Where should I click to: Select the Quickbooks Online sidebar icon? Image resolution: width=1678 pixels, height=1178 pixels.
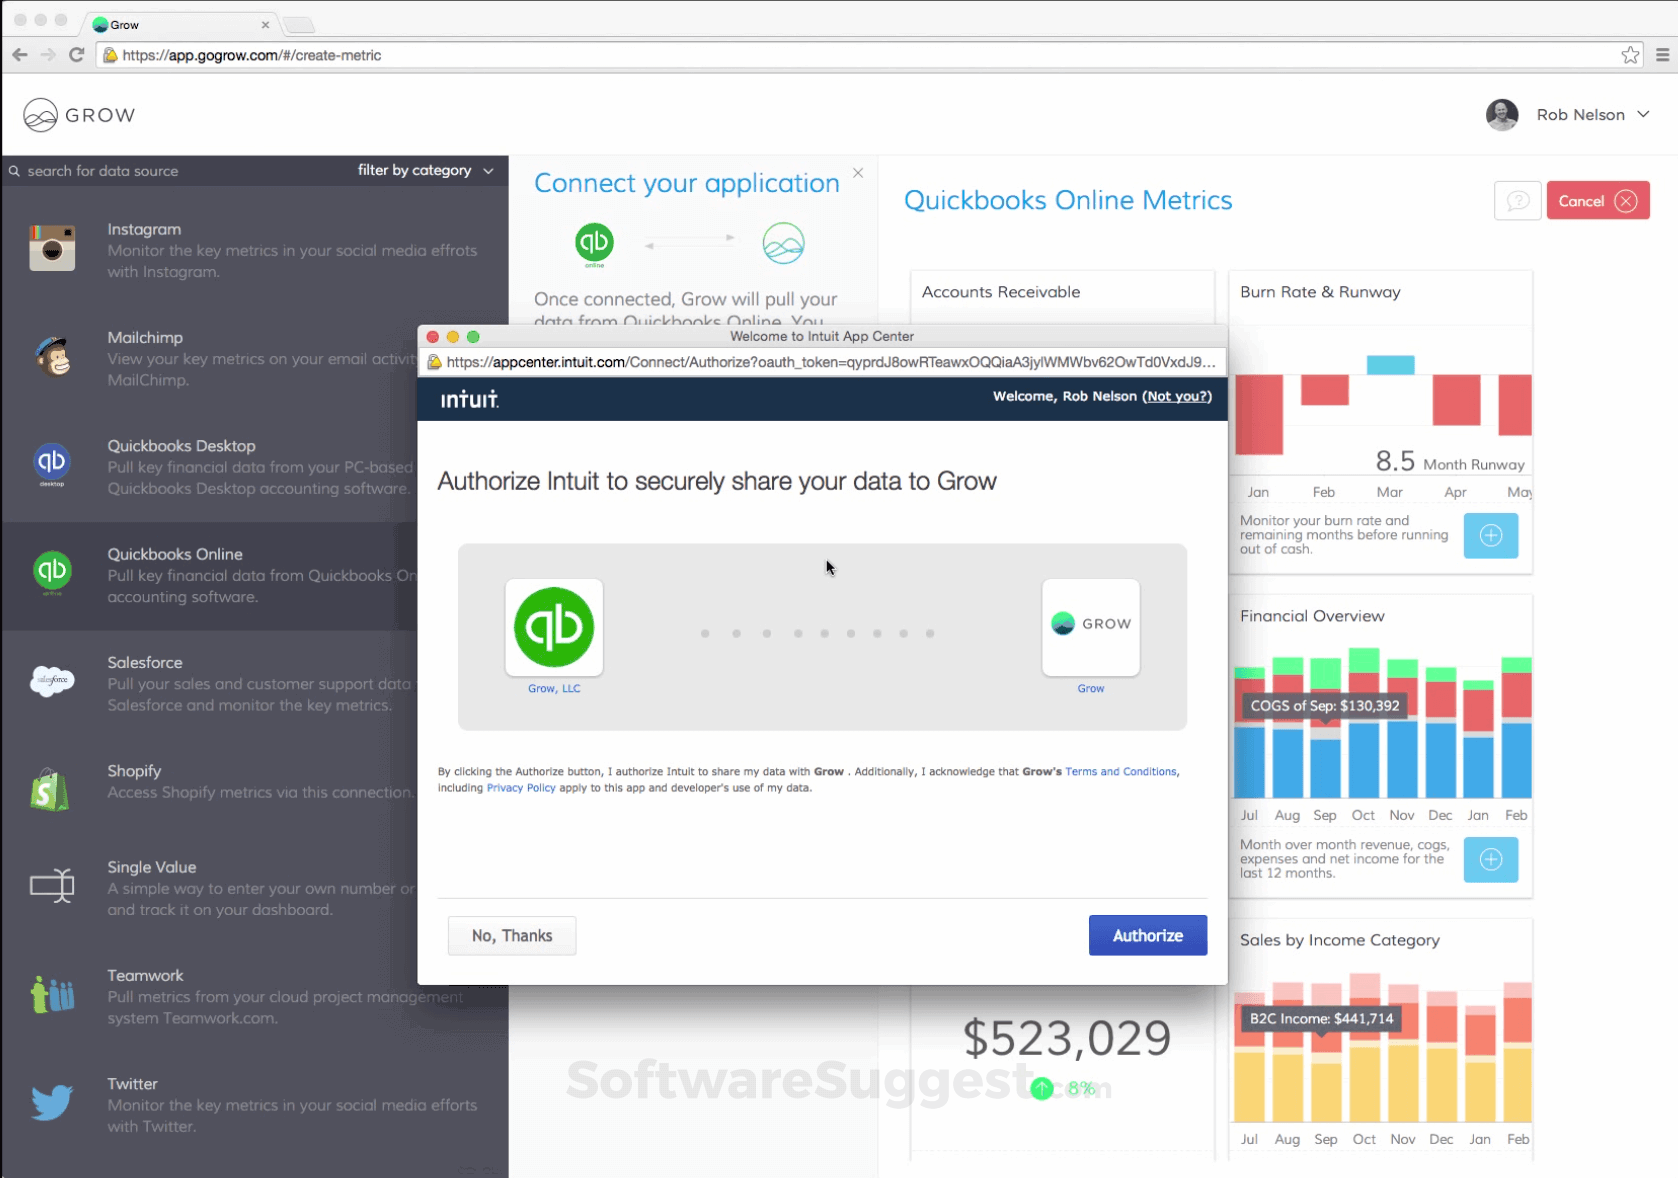click(x=52, y=572)
